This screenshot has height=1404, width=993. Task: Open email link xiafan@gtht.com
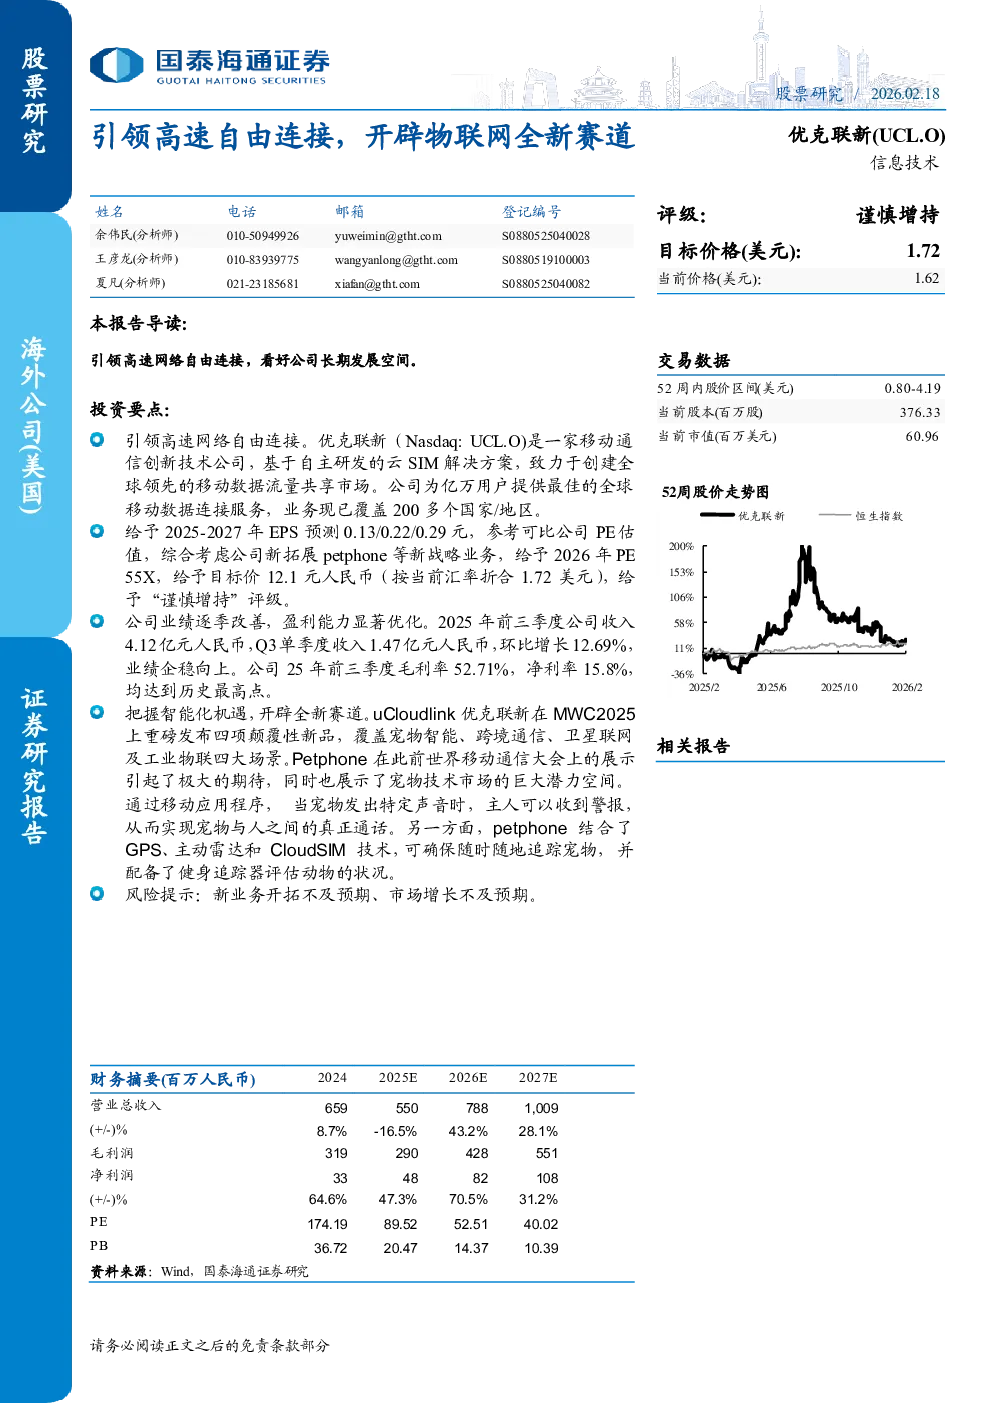click(377, 284)
